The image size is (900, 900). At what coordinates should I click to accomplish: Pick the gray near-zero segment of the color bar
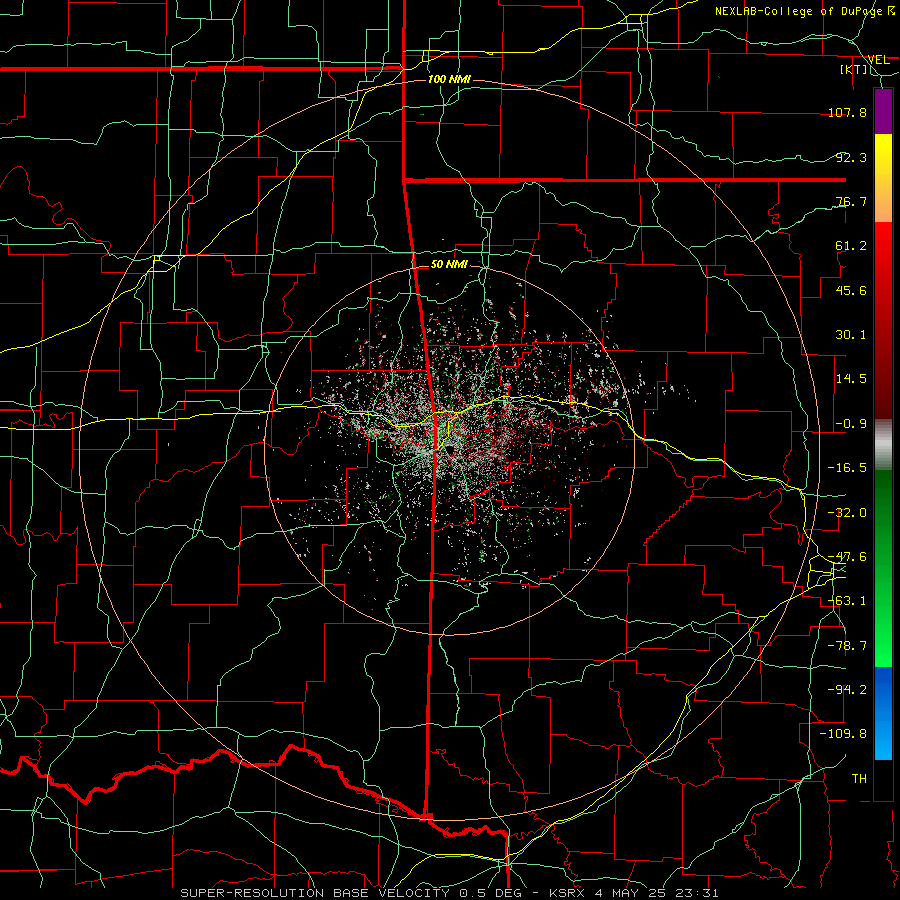click(x=883, y=445)
